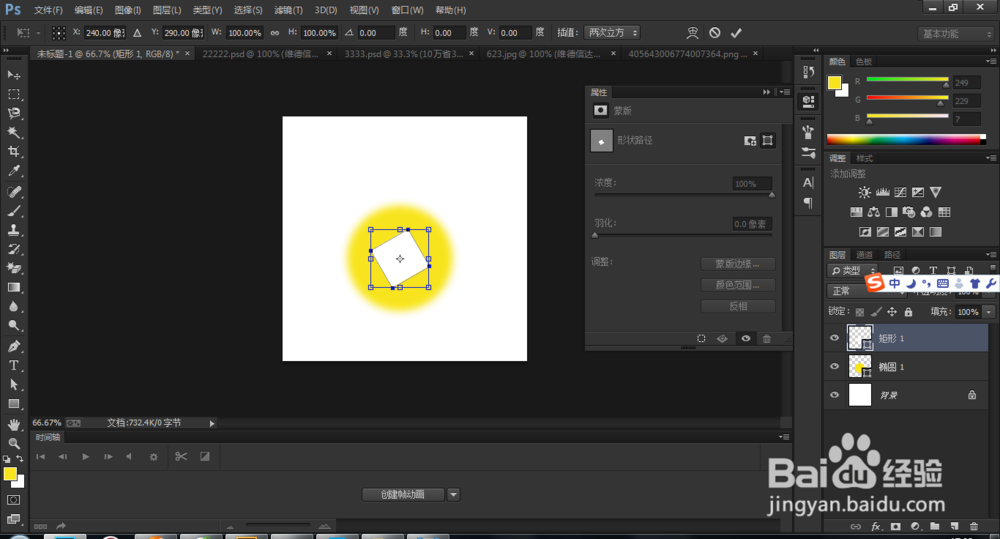The height and width of the screenshot is (539, 1000).
Task: Click the 颜色范围... button
Action: pyautogui.click(x=738, y=285)
